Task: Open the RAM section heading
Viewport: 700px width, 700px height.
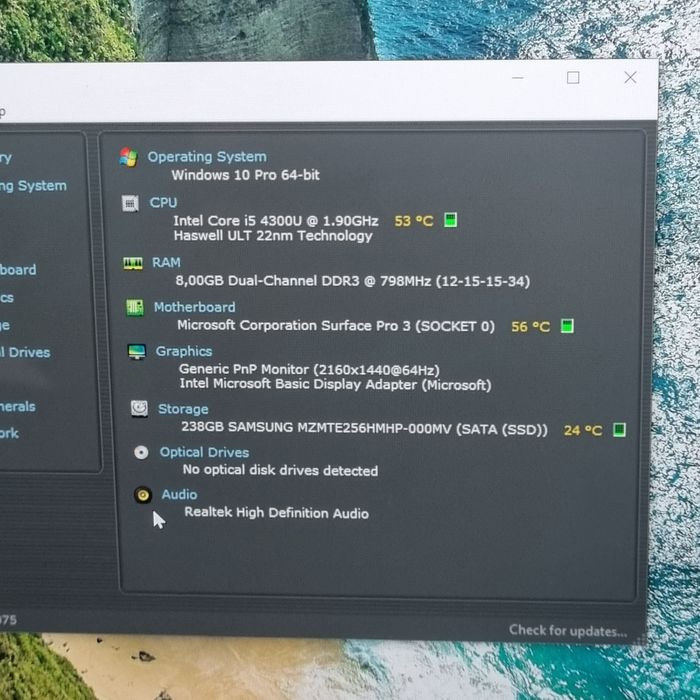Action: point(166,262)
